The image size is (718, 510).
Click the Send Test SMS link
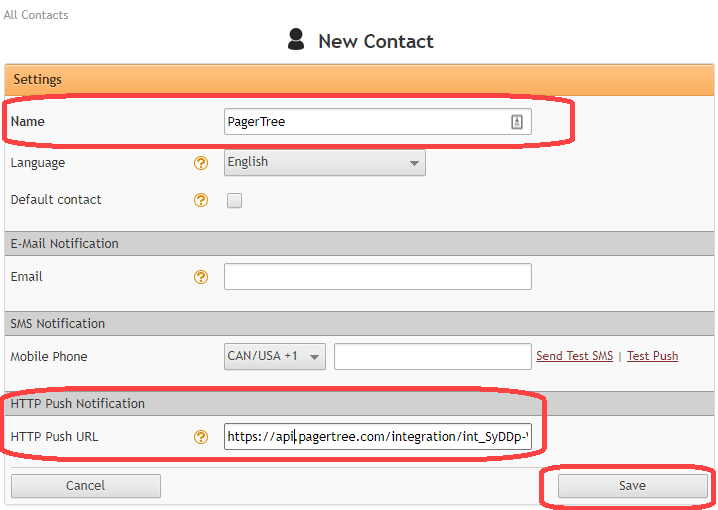574,356
